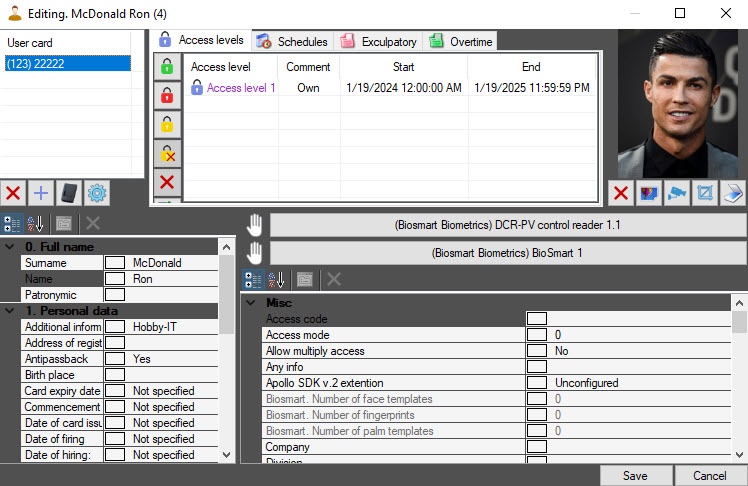Click the BioSmart 1 button
Viewport: 748px width, 486px height.
click(x=507, y=253)
